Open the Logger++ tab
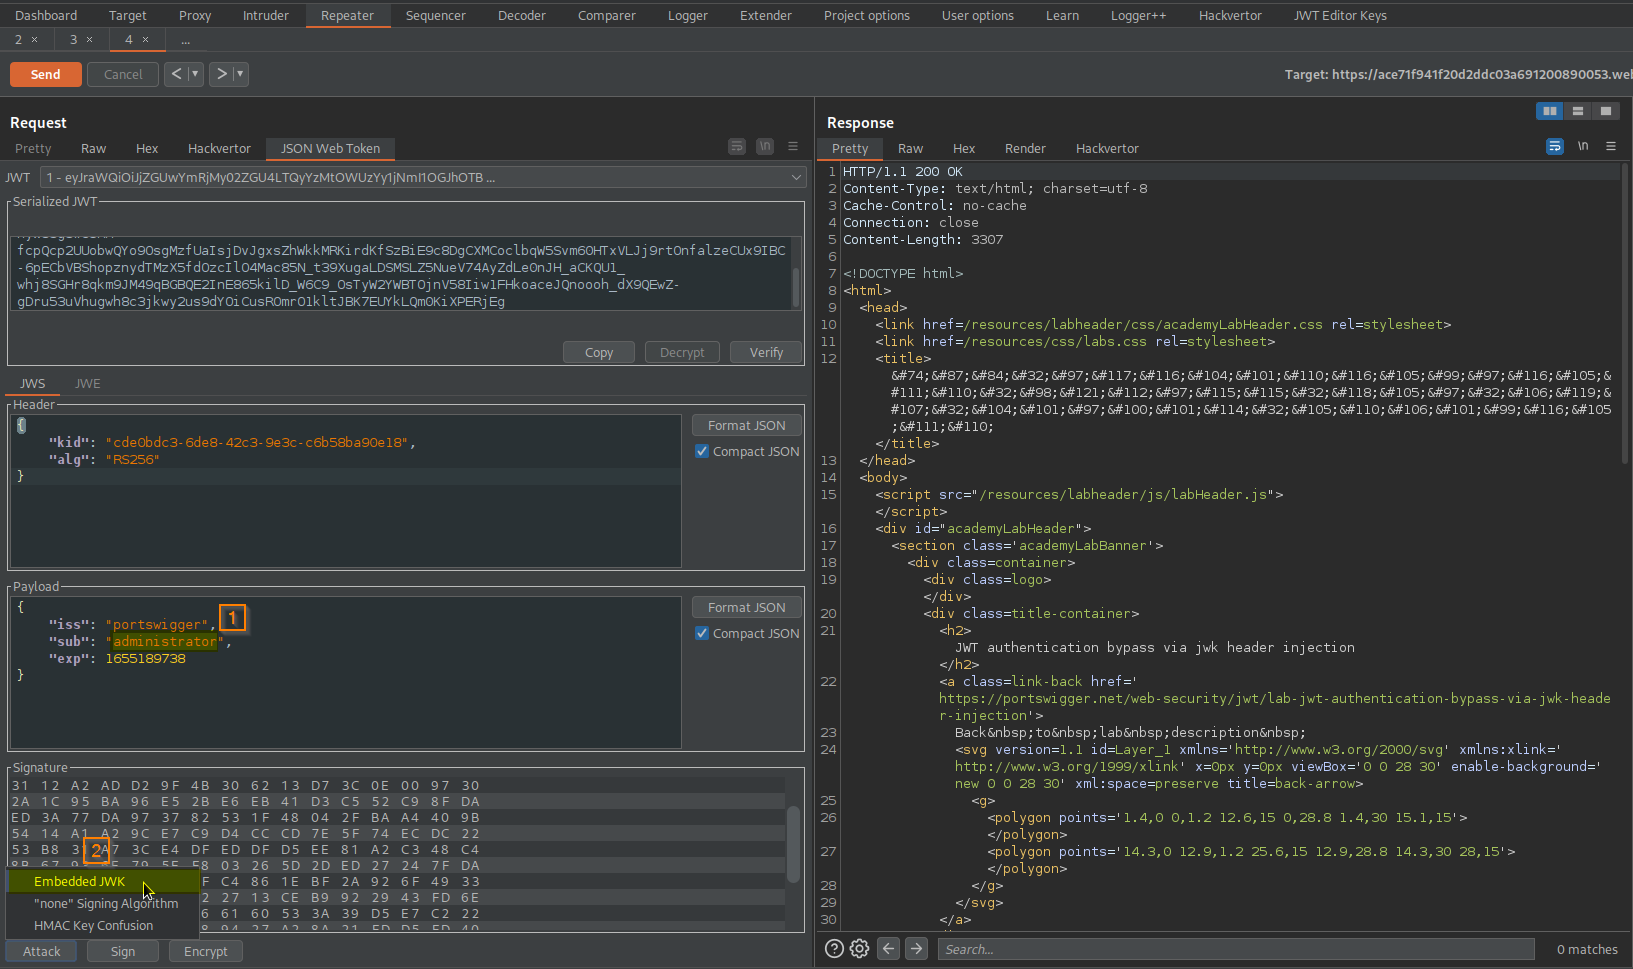The width and height of the screenshot is (1633, 969). click(x=1138, y=16)
